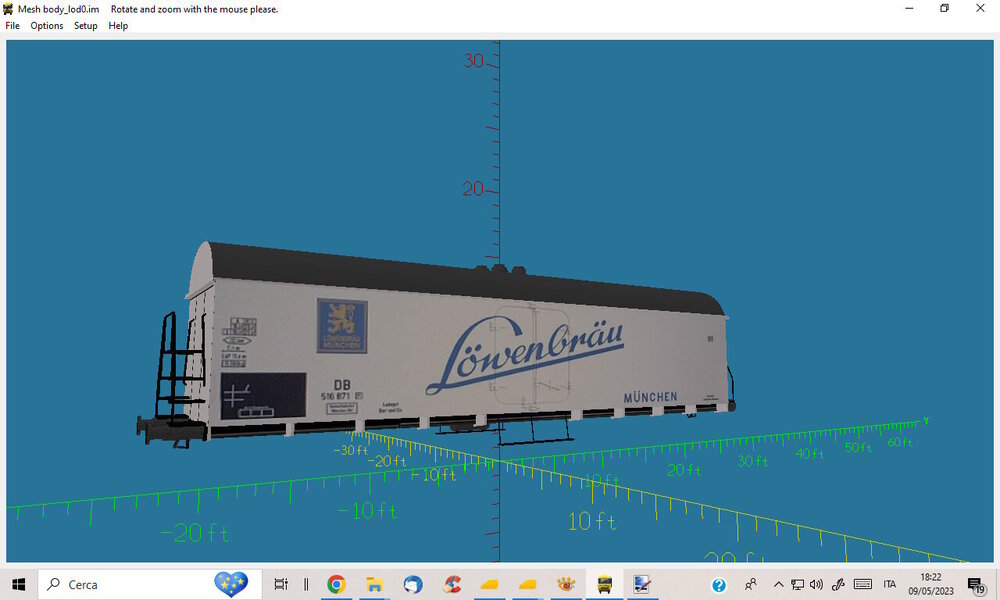Viewport: 1000px width, 600px height.
Task: Open the People tray icon
Action: click(751, 584)
